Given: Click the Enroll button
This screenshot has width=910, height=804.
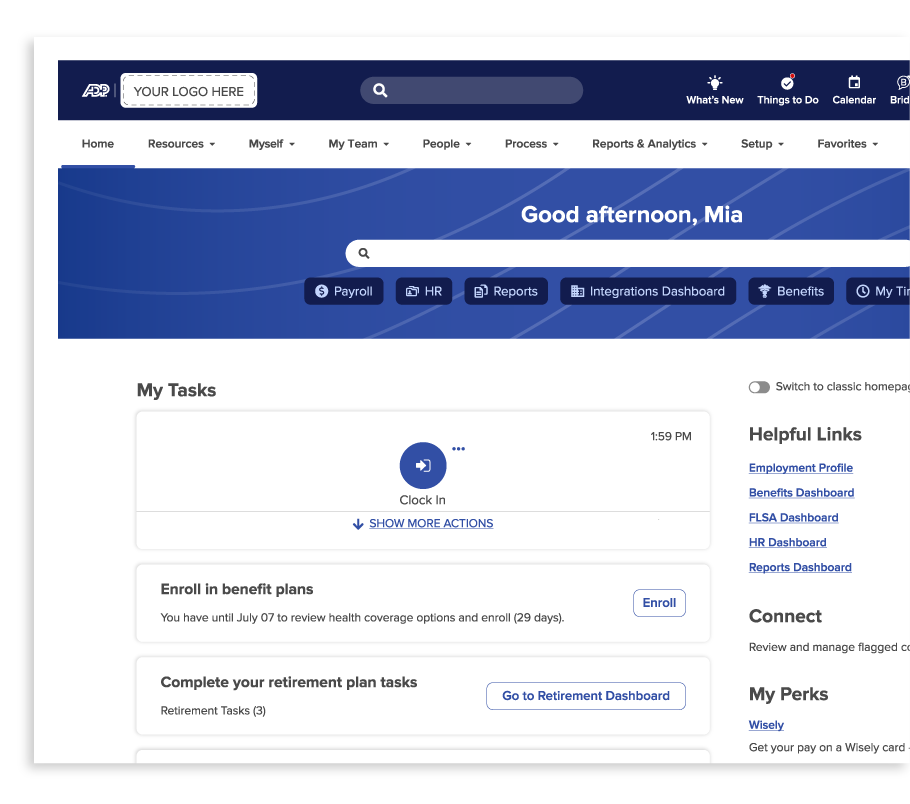Looking at the screenshot, I should pos(659,603).
